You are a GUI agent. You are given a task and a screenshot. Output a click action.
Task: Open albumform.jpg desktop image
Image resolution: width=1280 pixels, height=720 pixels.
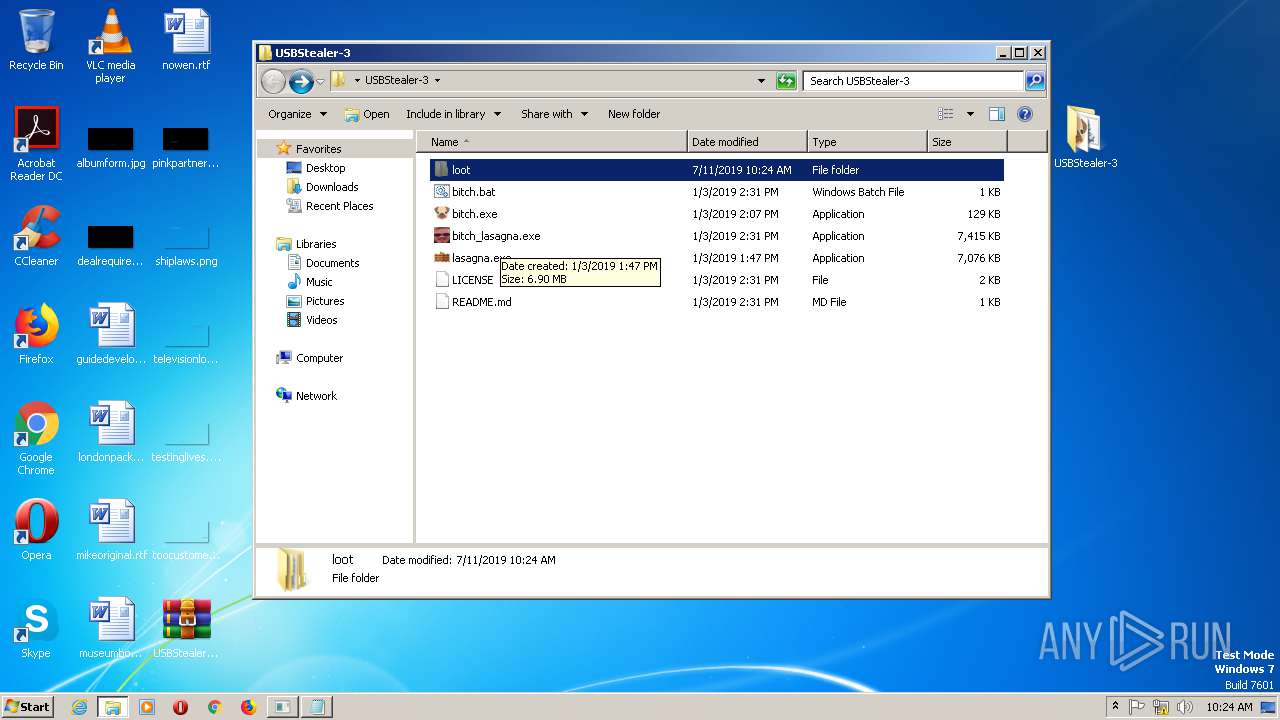point(110,148)
